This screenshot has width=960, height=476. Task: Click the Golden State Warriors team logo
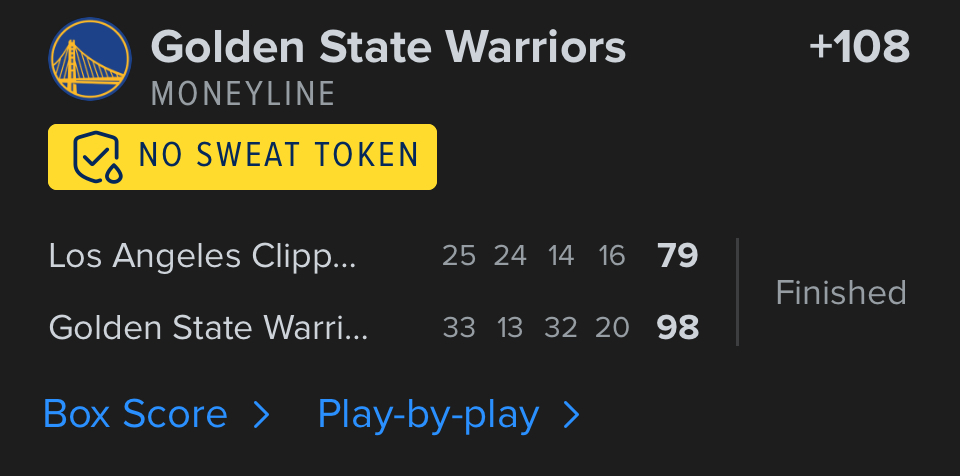[90, 58]
